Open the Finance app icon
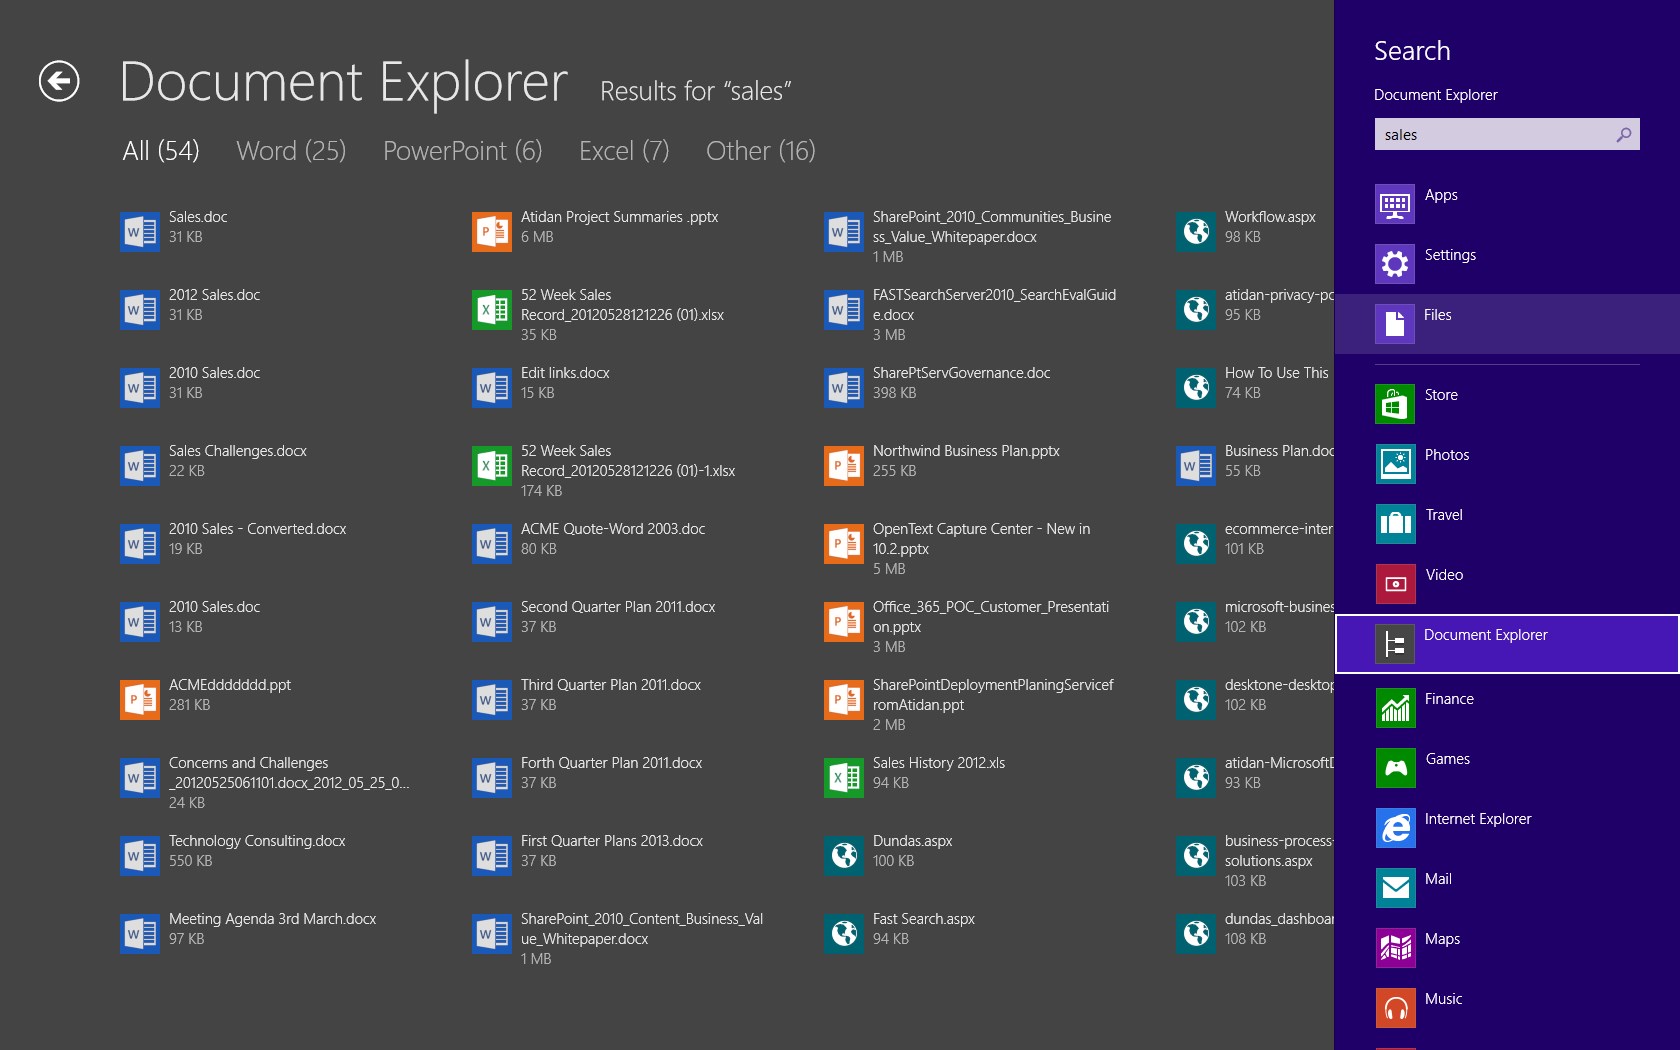The height and width of the screenshot is (1050, 1680). tap(1395, 708)
